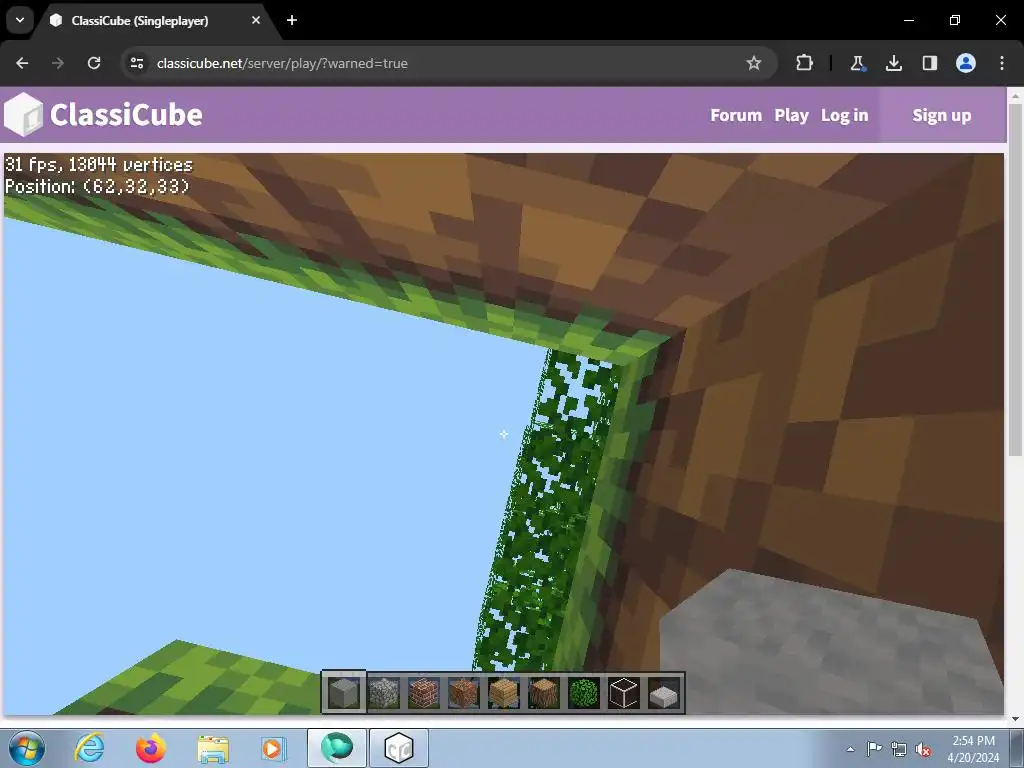
Task: Select the dirt block in the hotbar
Action: (464, 693)
